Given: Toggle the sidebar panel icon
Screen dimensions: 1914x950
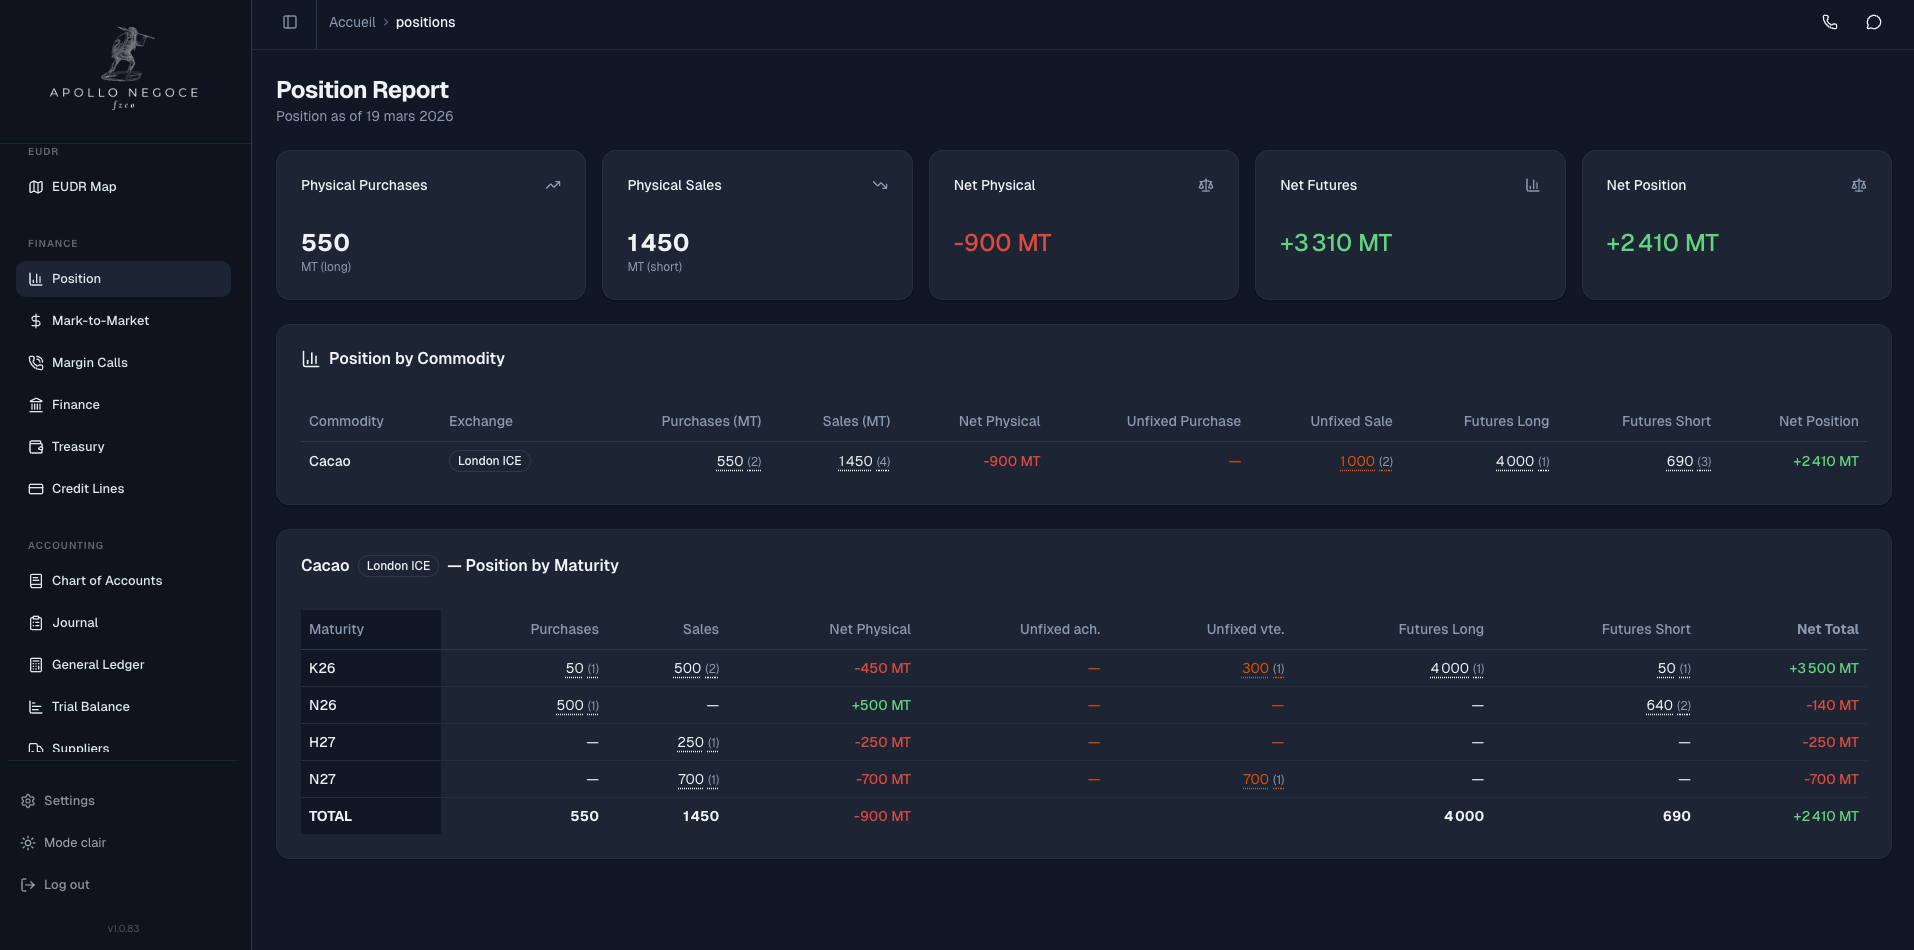Looking at the screenshot, I should 290,22.
